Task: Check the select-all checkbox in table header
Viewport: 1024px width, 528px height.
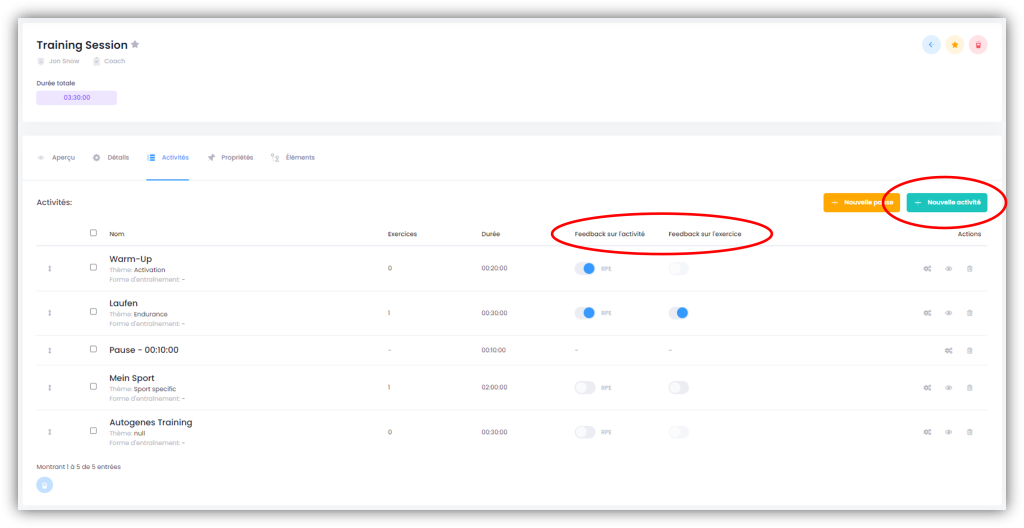Action: pyautogui.click(x=94, y=233)
